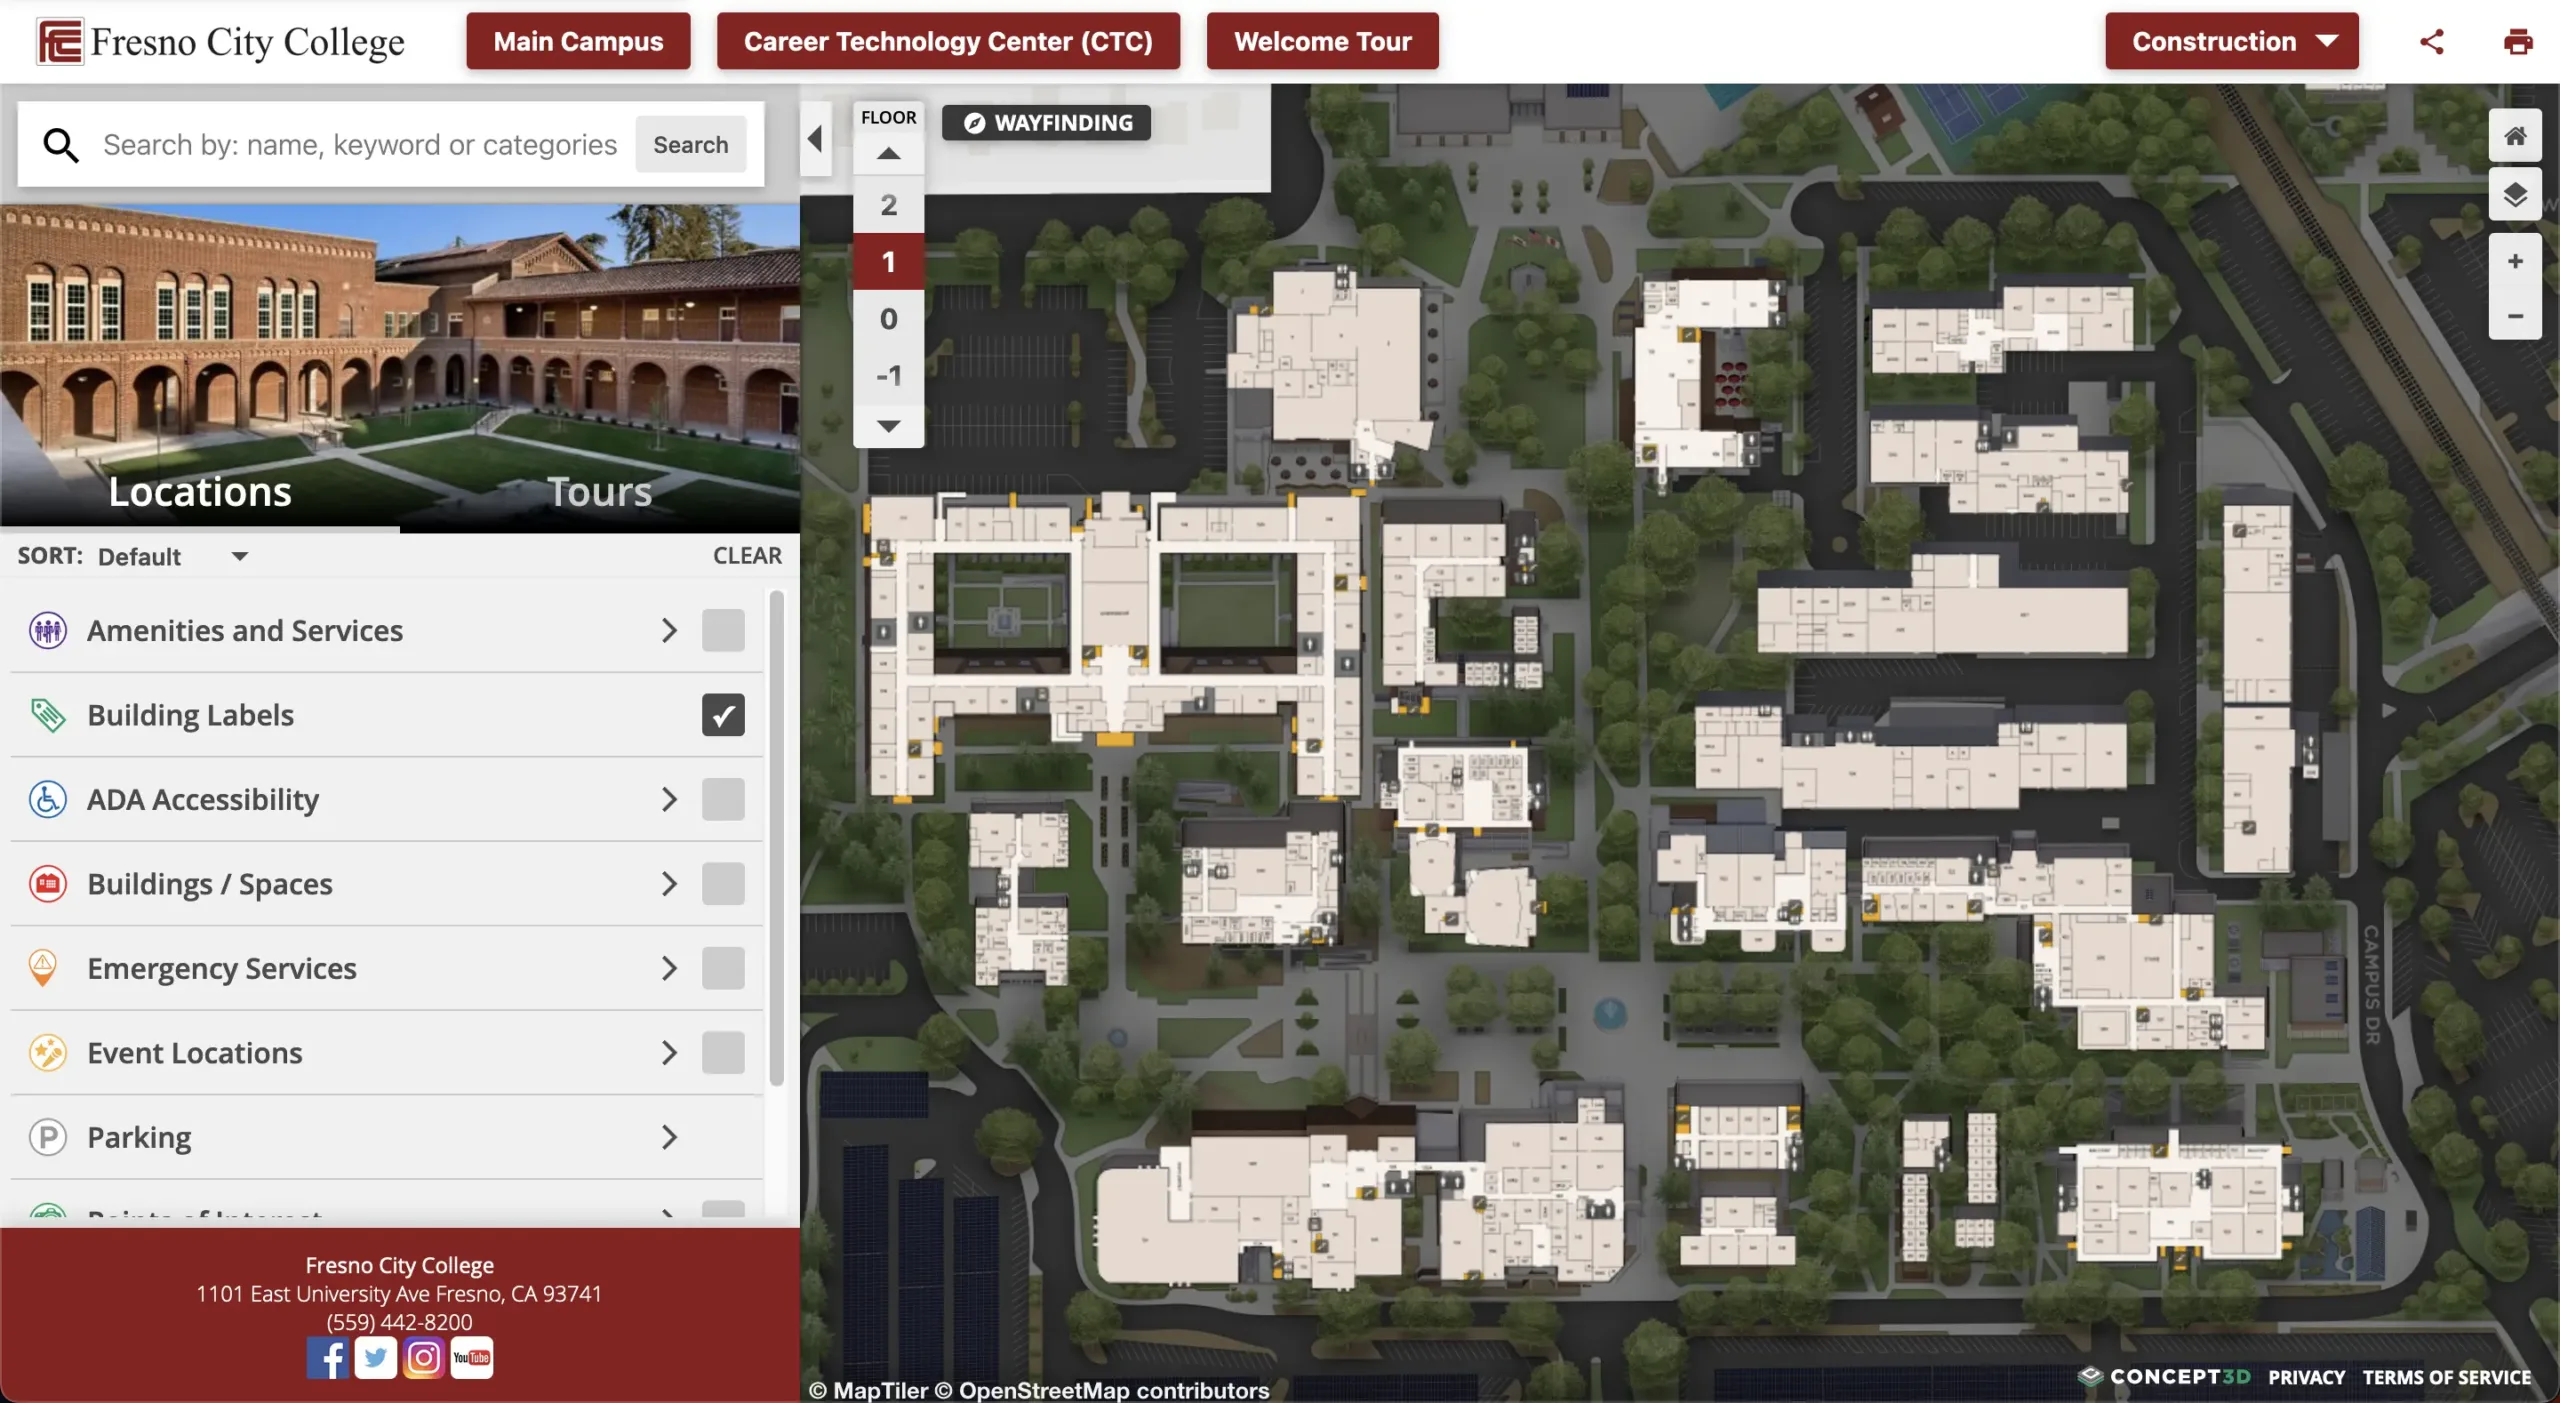Click the floor down arrow
The height and width of the screenshot is (1403, 2560).
888,426
